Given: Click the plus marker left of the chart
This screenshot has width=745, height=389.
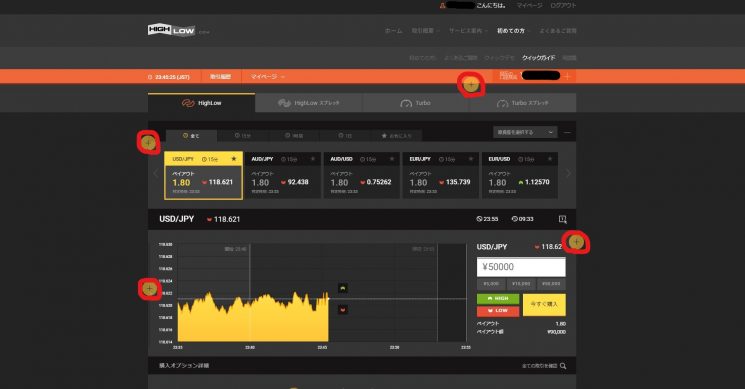Looking at the screenshot, I should [x=150, y=288].
